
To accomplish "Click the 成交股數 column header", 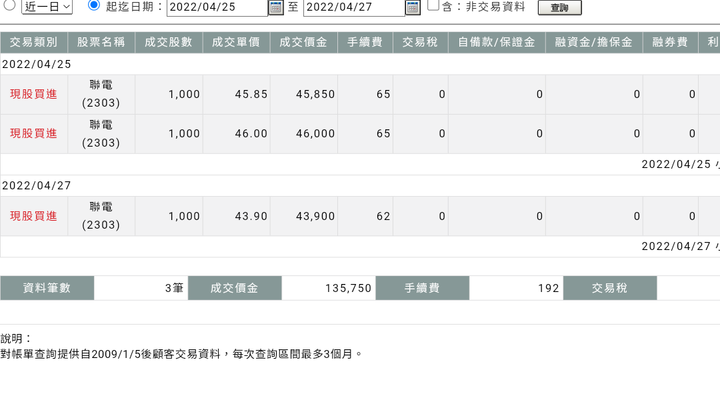I will [169, 42].
